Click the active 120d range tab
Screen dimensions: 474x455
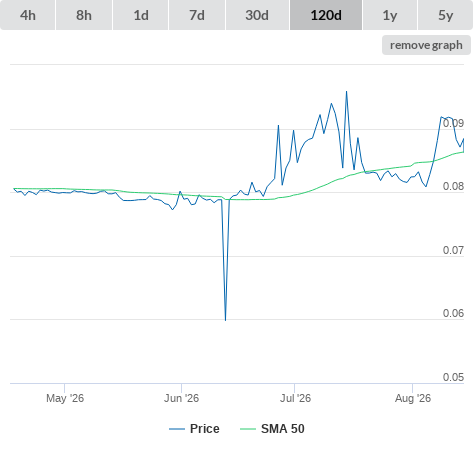tap(326, 15)
